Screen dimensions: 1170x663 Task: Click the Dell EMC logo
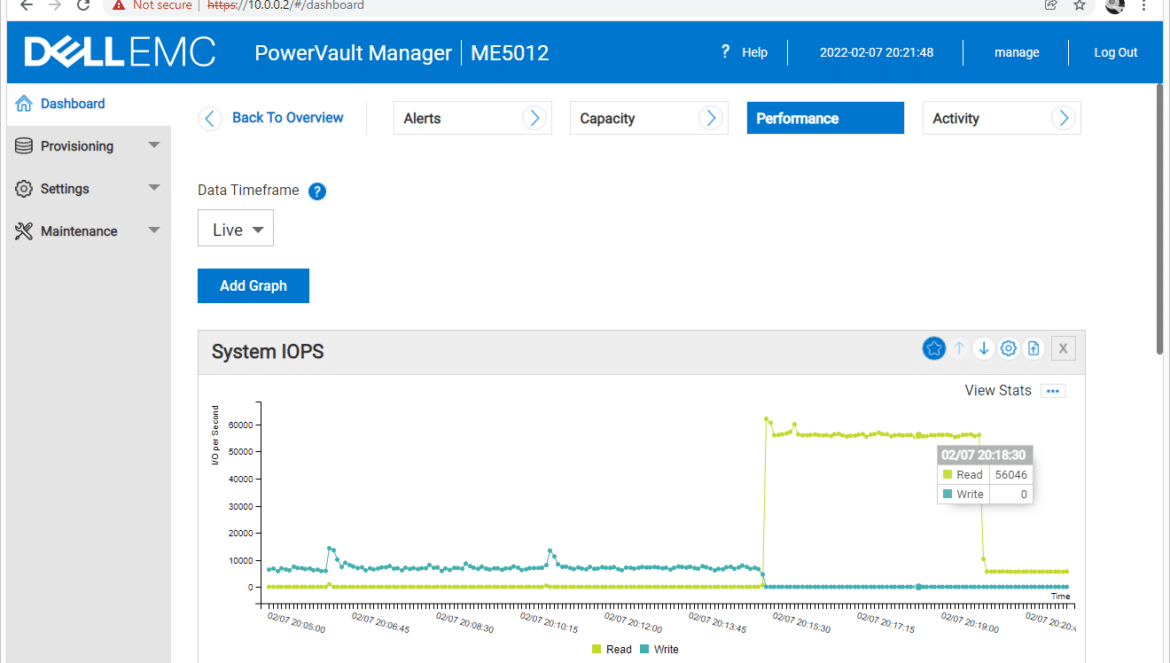pyautogui.click(x=120, y=52)
